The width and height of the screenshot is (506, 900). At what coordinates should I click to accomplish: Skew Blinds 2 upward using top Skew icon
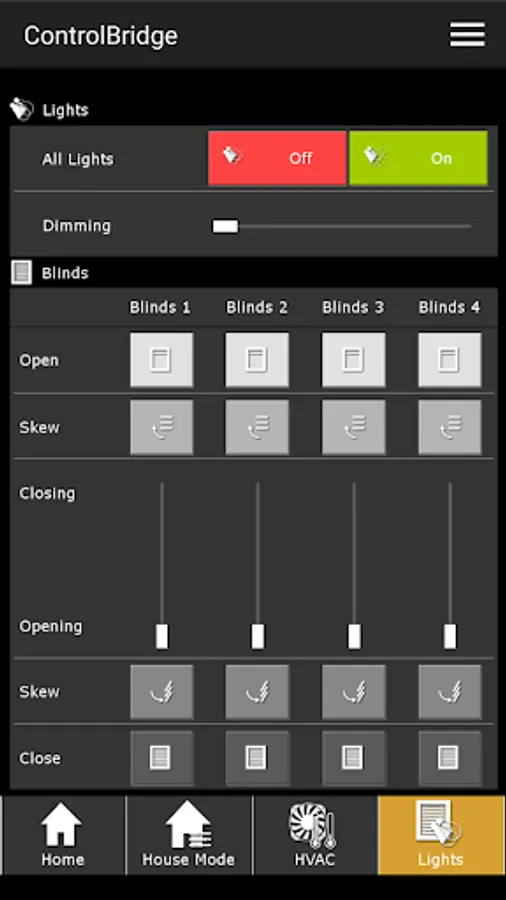257,428
